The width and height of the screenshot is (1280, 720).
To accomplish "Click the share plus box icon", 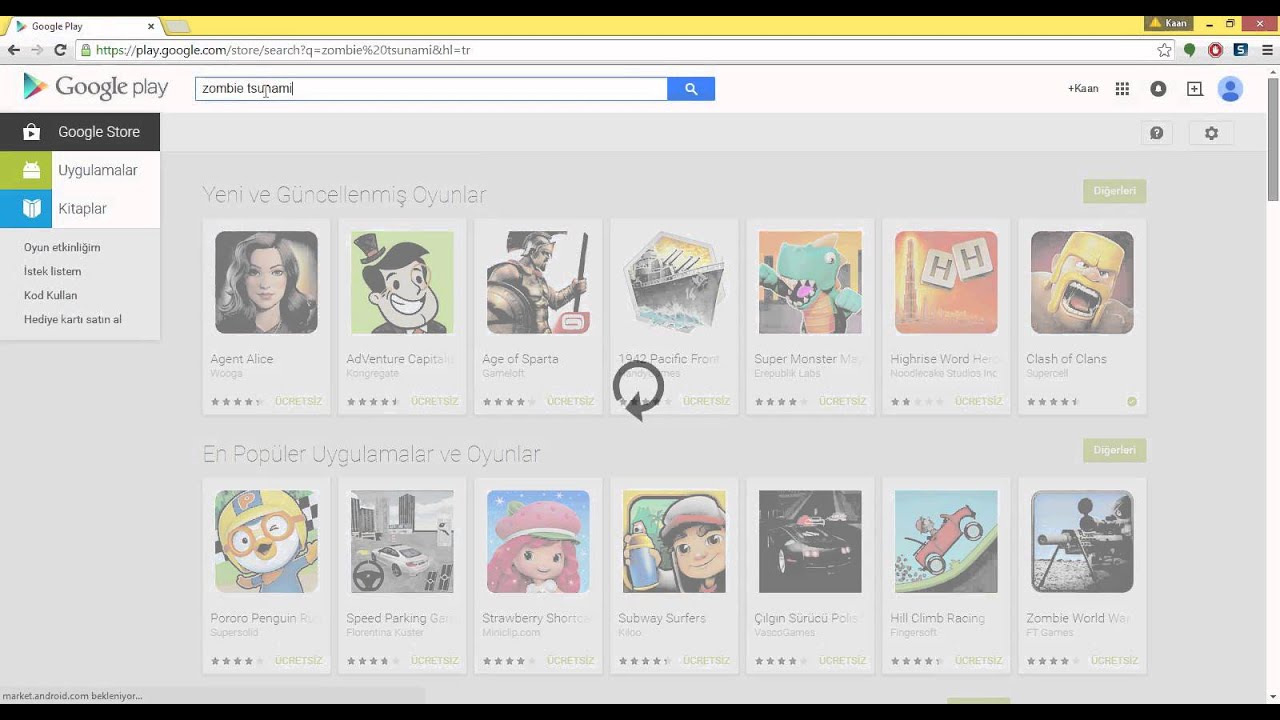I will click(x=1194, y=89).
